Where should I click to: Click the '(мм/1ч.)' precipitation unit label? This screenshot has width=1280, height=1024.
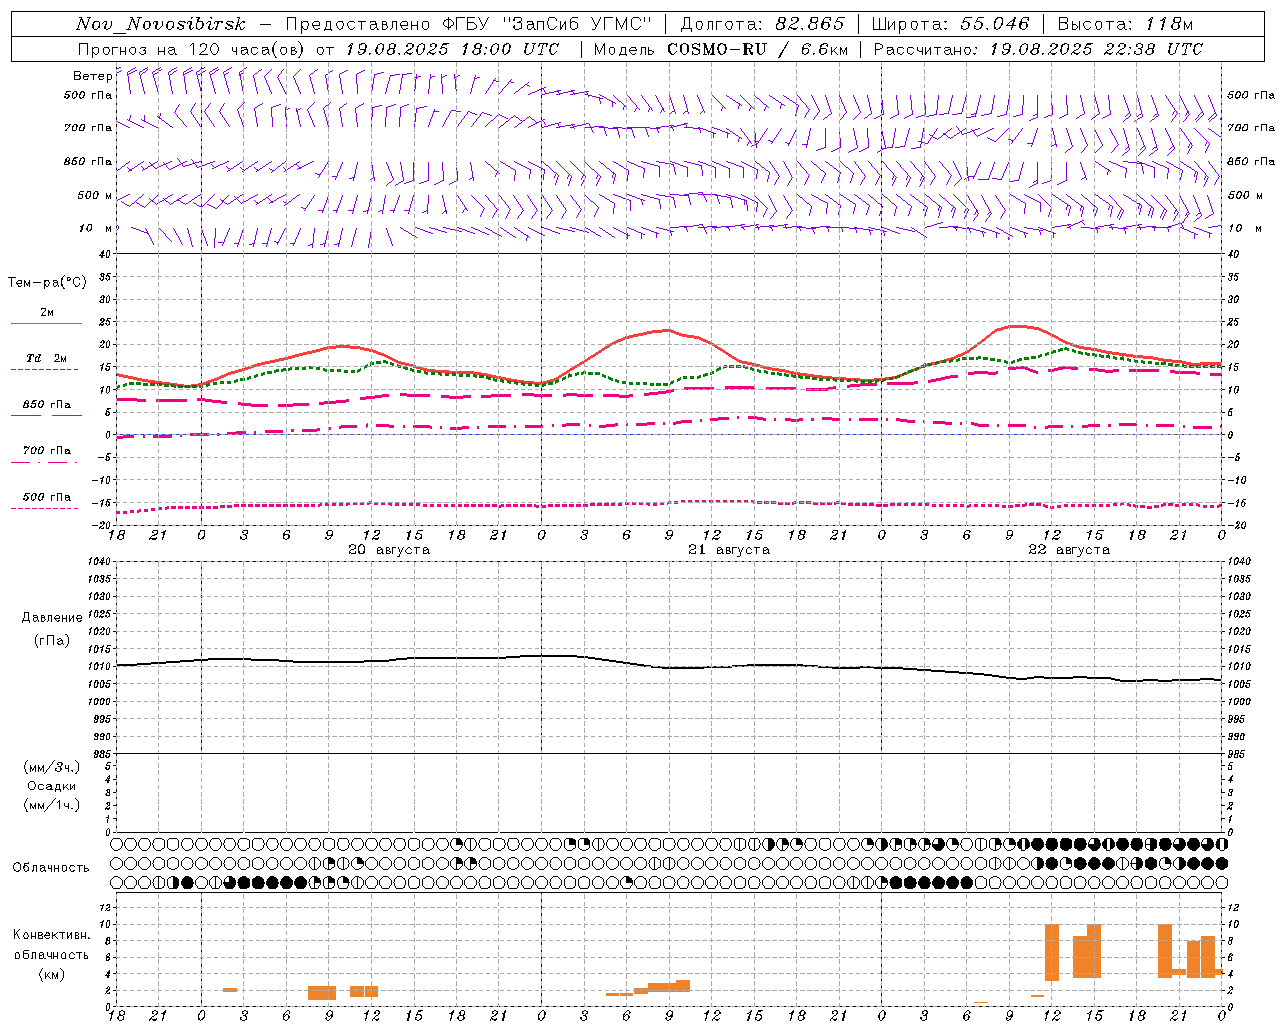click(52, 805)
